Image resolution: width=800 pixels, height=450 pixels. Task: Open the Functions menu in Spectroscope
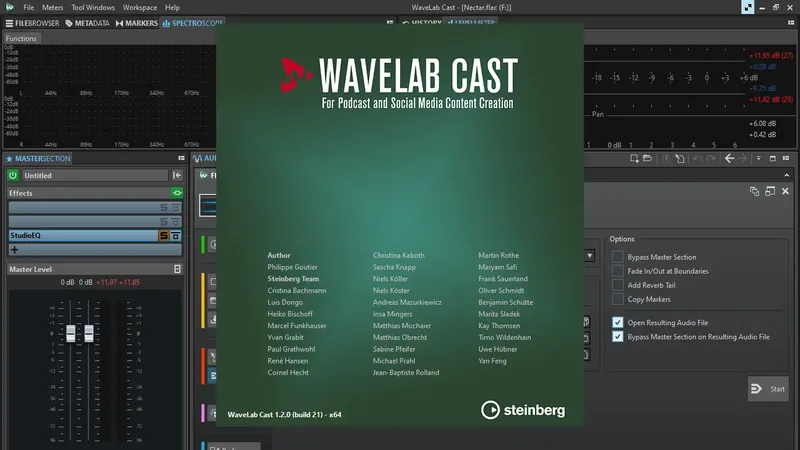click(x=21, y=38)
